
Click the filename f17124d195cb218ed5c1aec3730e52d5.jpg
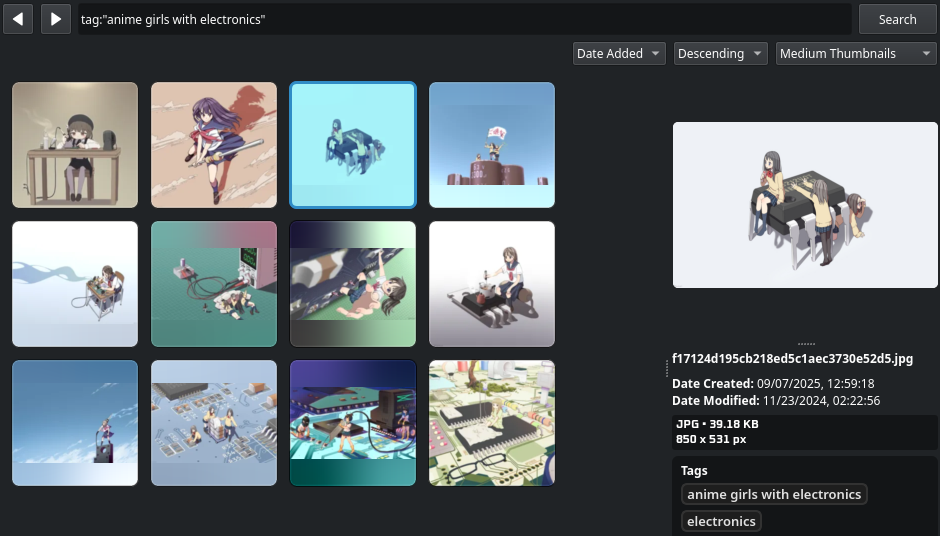(793, 359)
